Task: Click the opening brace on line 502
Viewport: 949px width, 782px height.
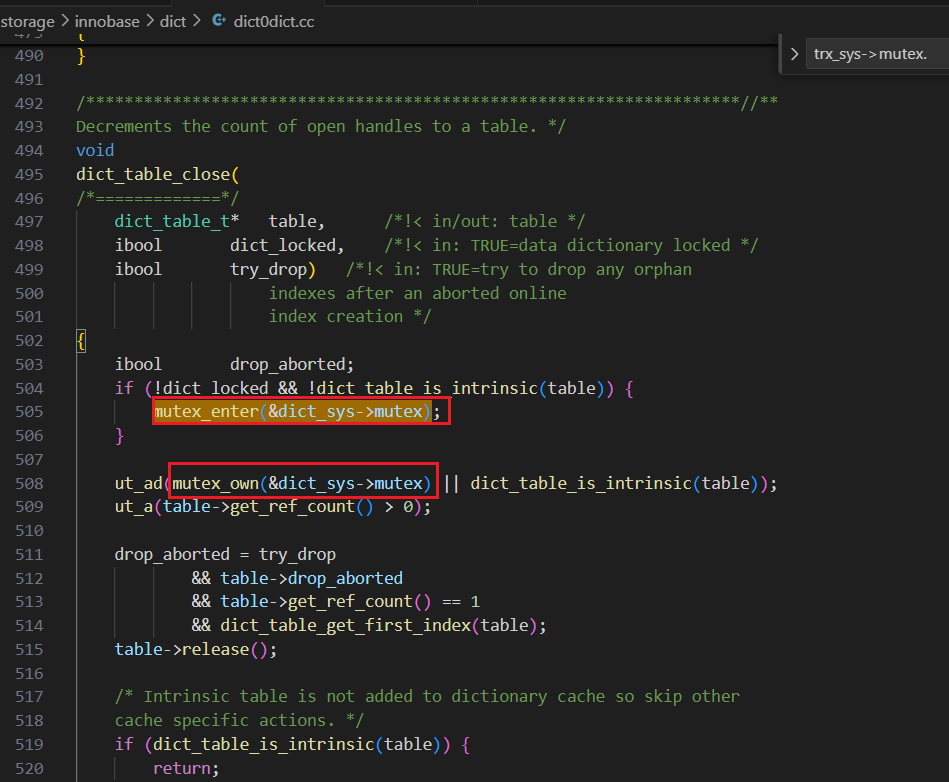Action: coord(81,340)
